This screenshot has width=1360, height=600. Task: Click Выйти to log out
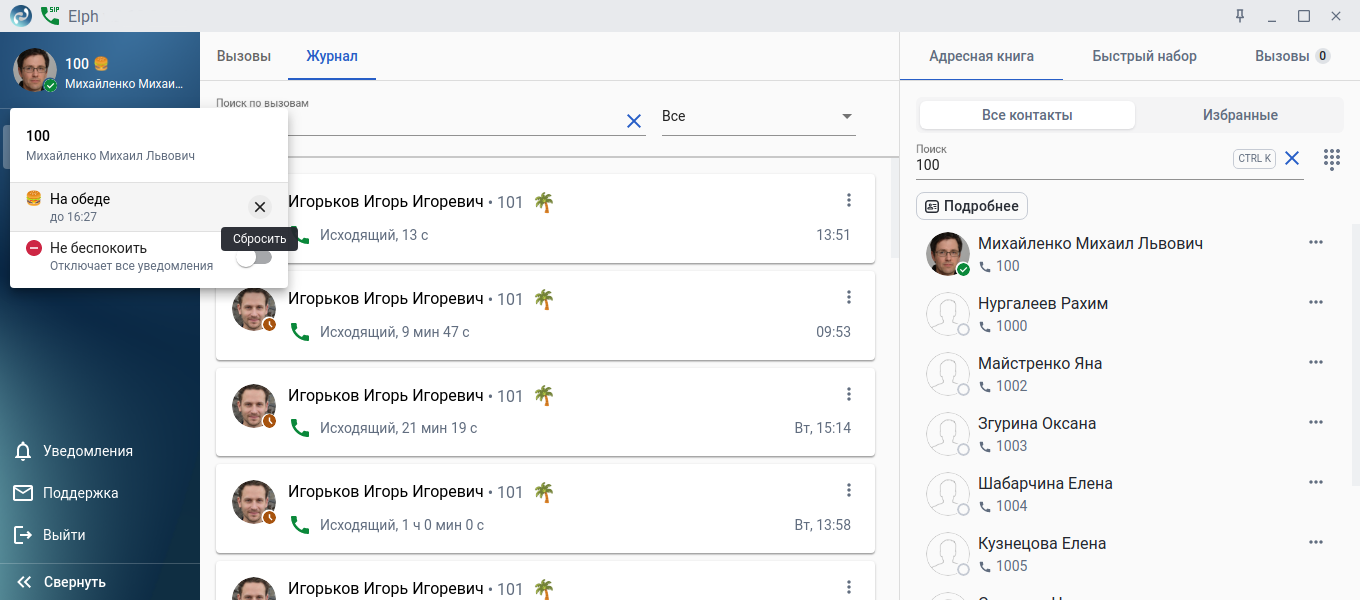[63, 535]
